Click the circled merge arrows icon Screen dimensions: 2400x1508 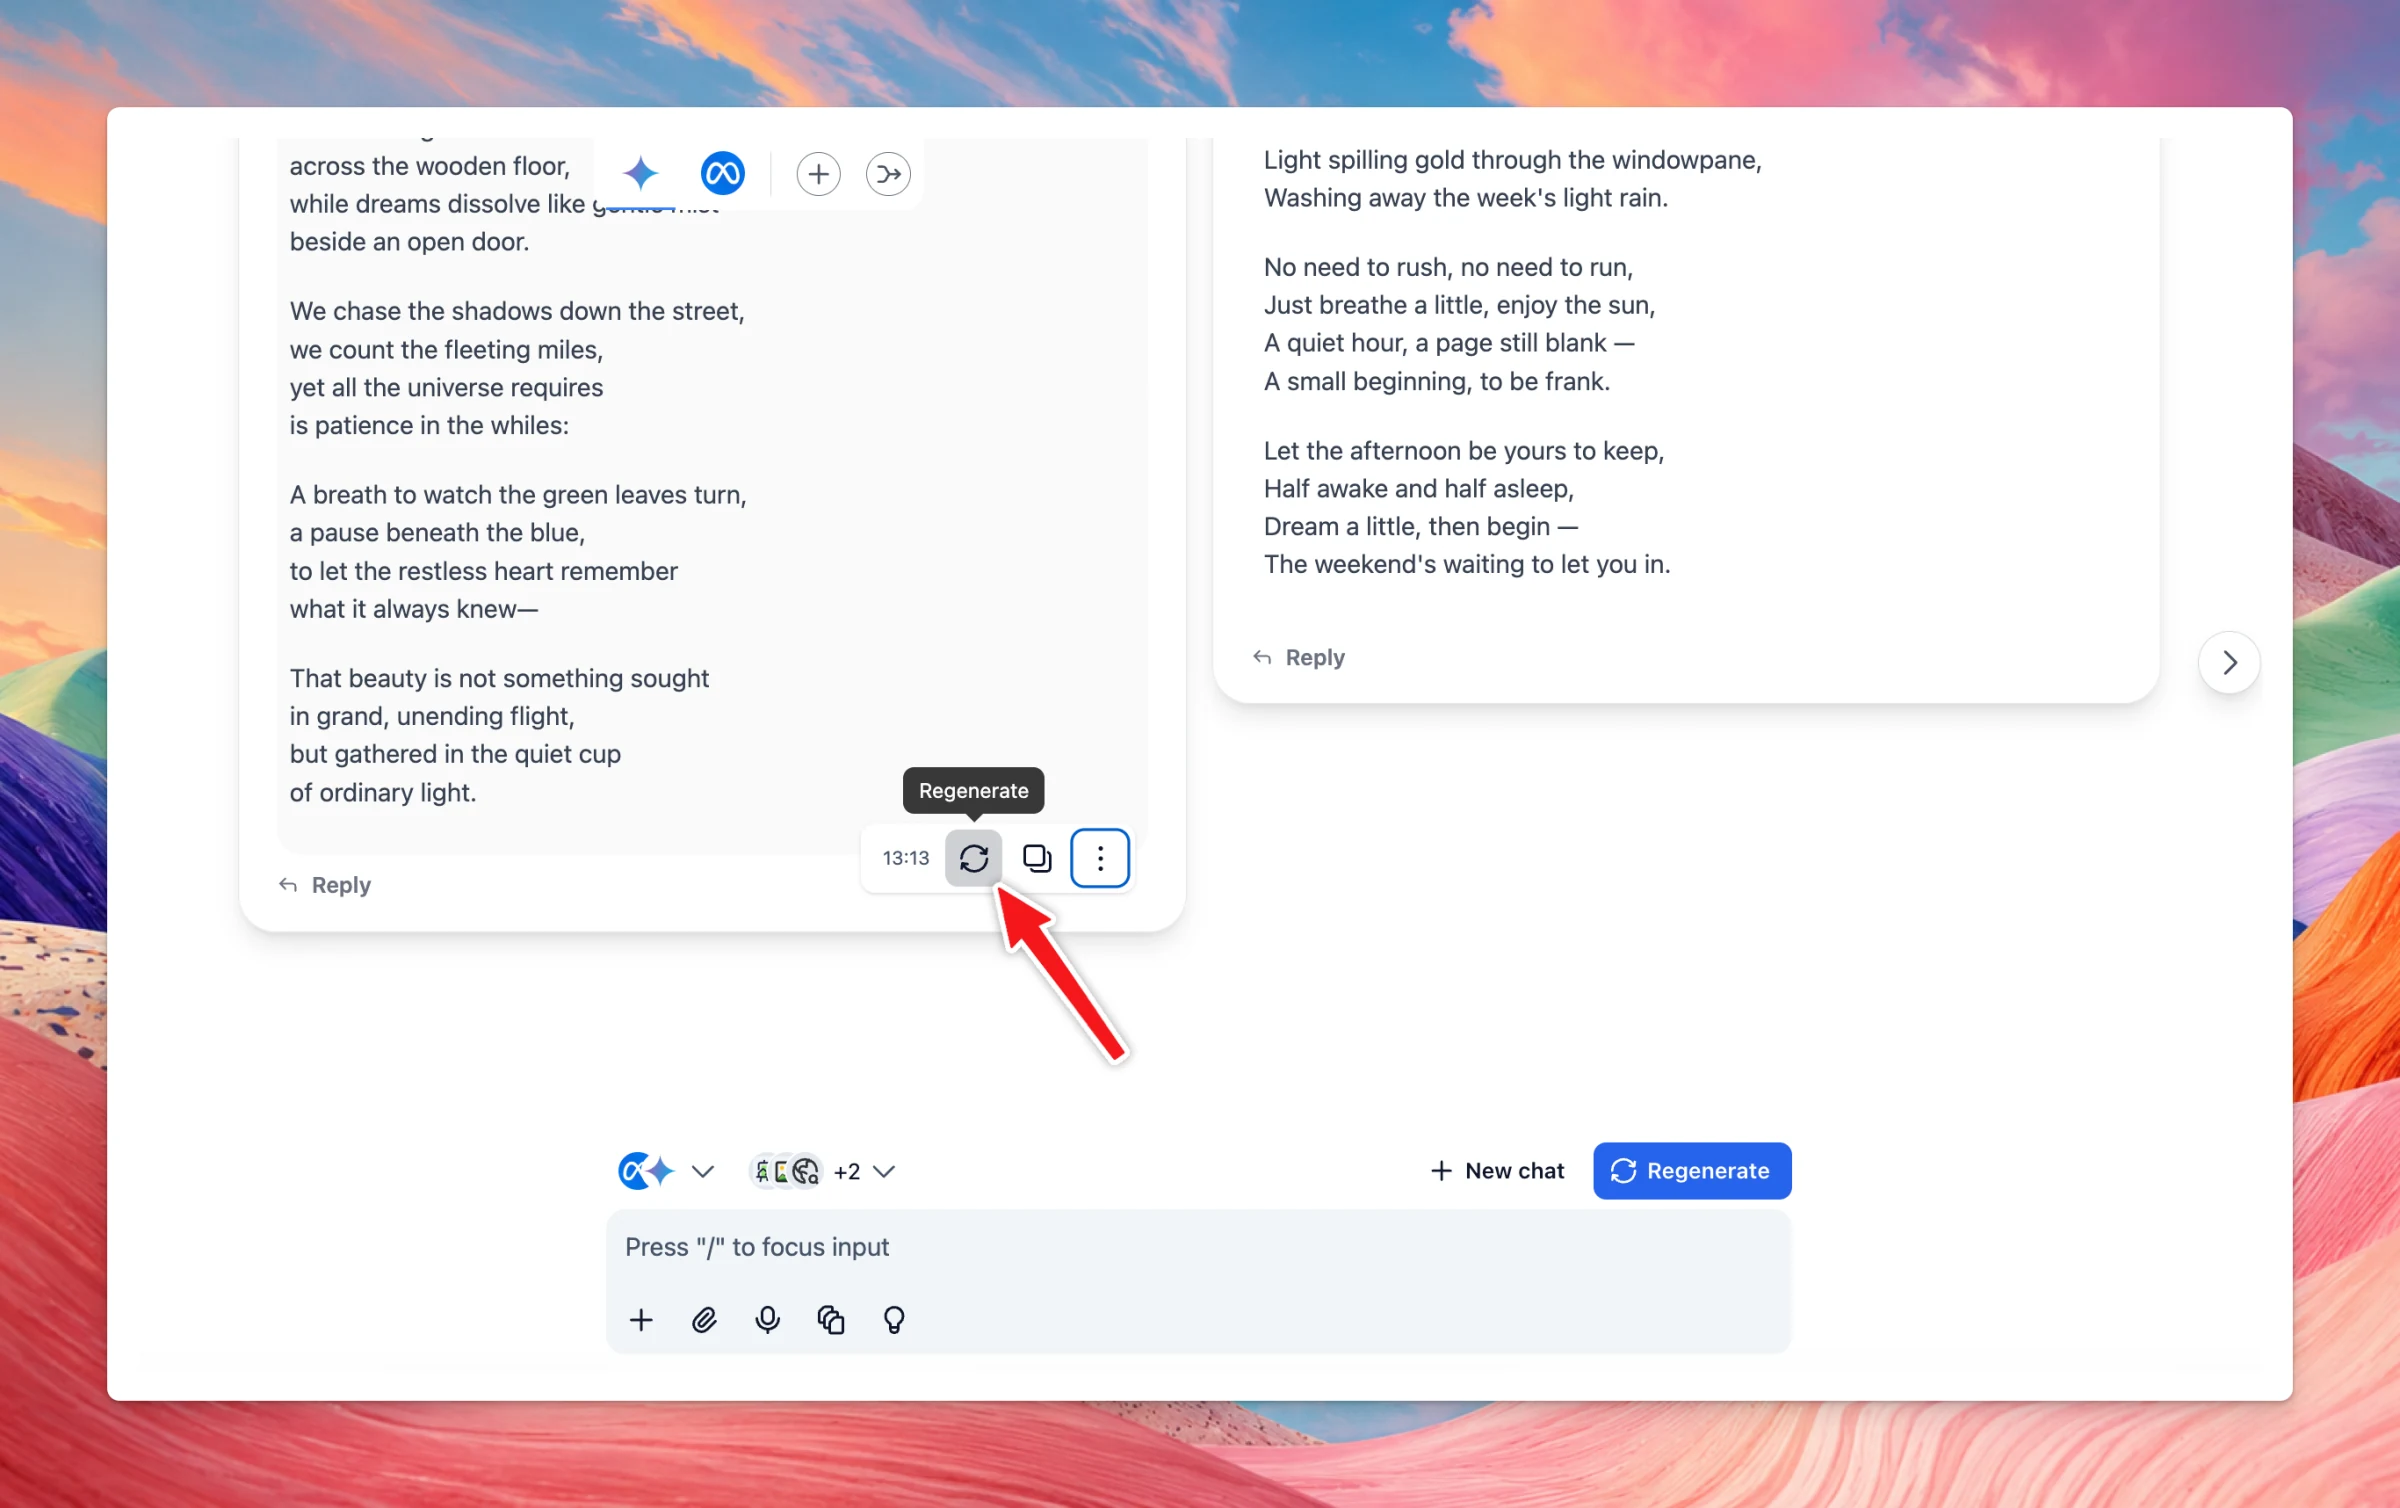coord(888,174)
